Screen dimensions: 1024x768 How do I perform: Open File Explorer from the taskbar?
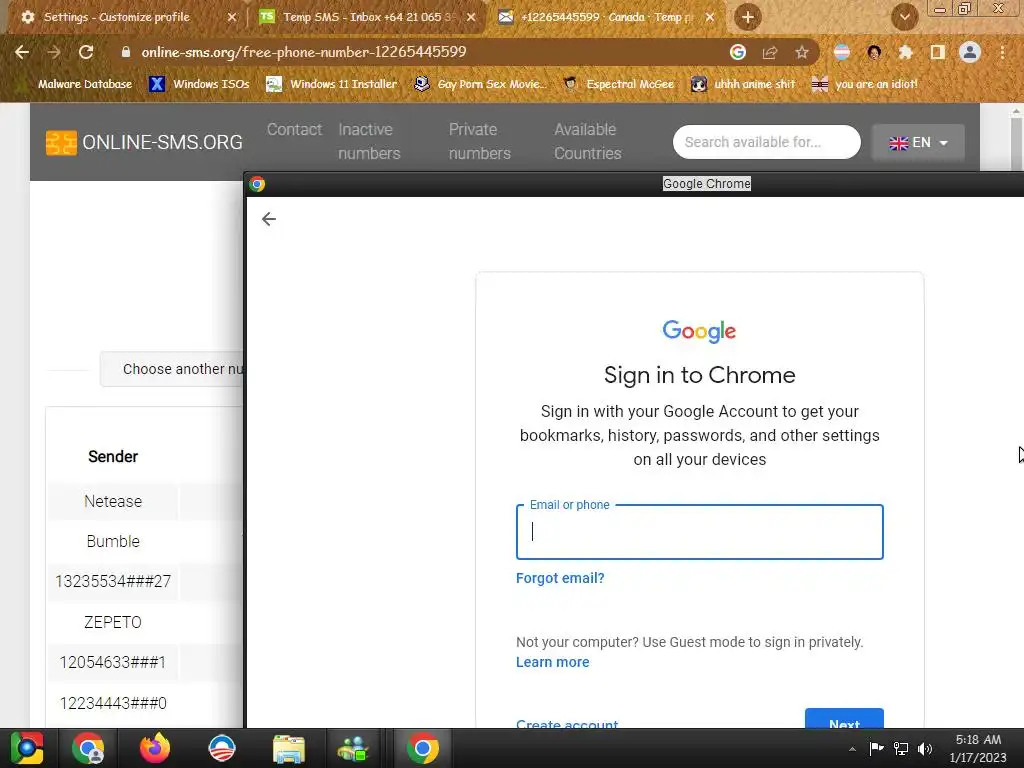[x=289, y=748]
